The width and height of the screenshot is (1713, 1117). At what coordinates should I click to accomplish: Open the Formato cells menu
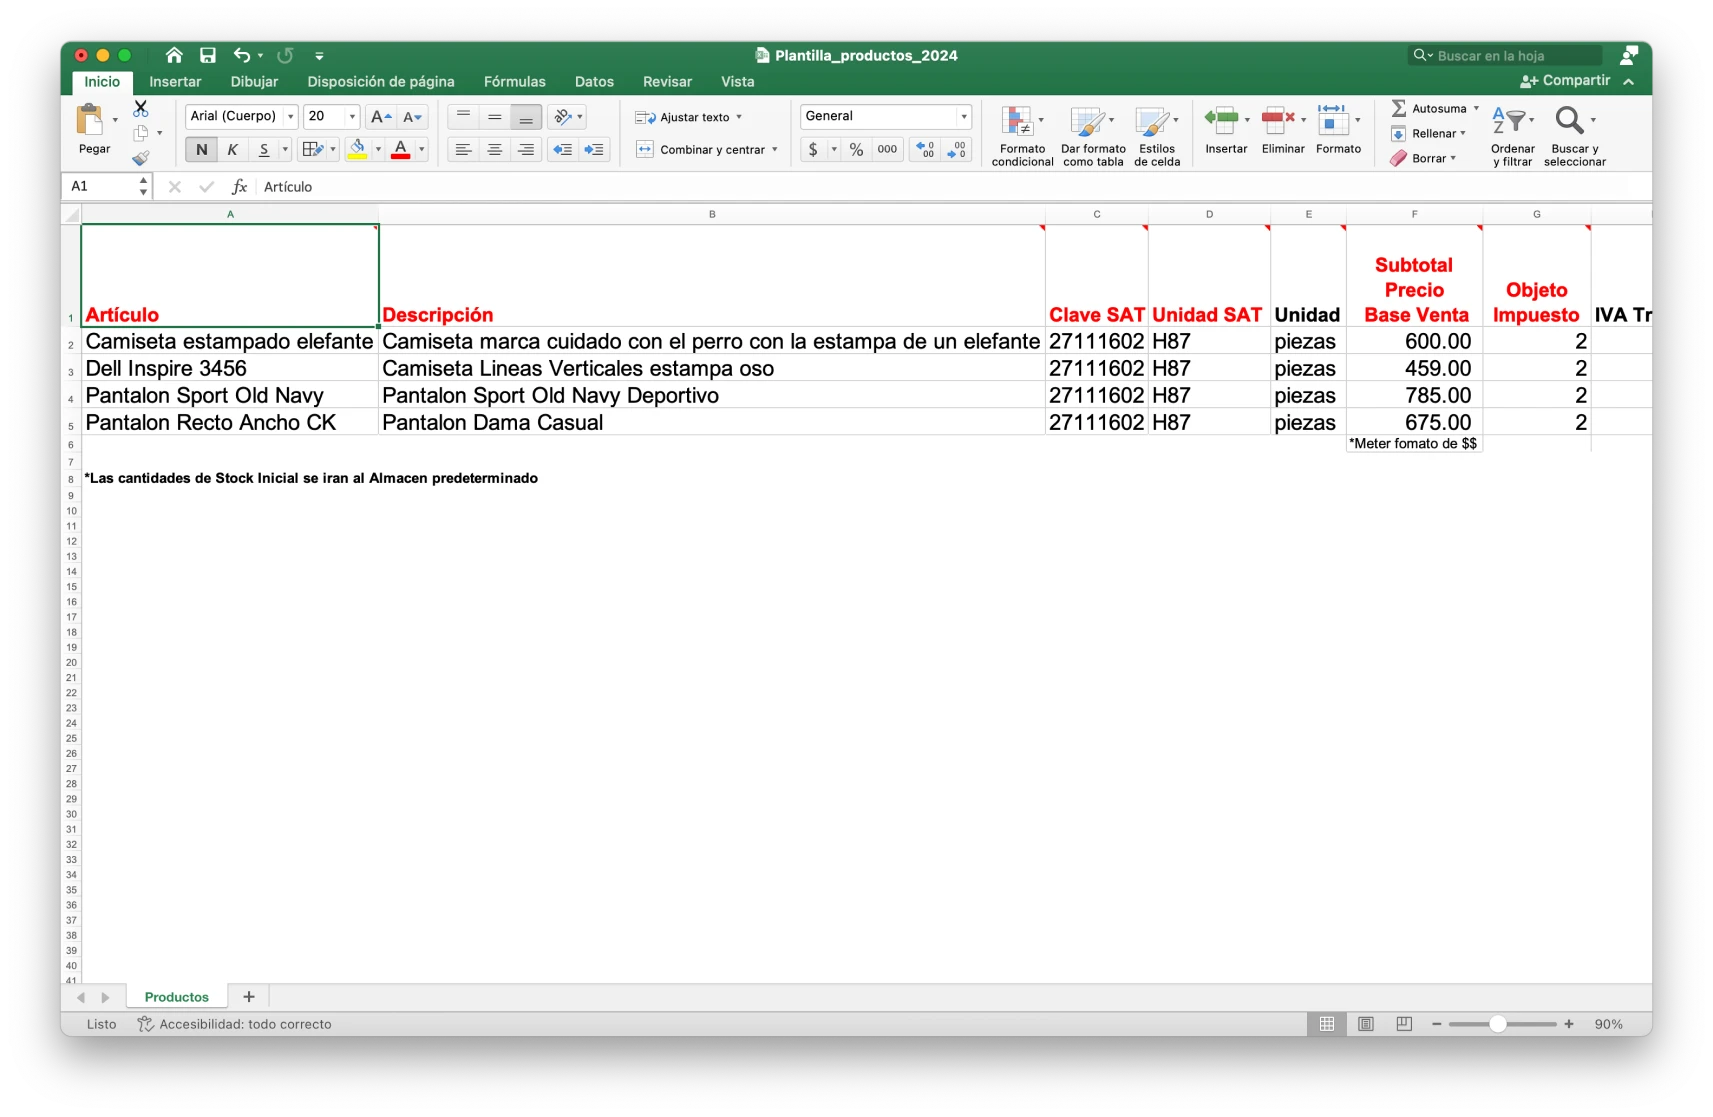pyautogui.click(x=1338, y=130)
